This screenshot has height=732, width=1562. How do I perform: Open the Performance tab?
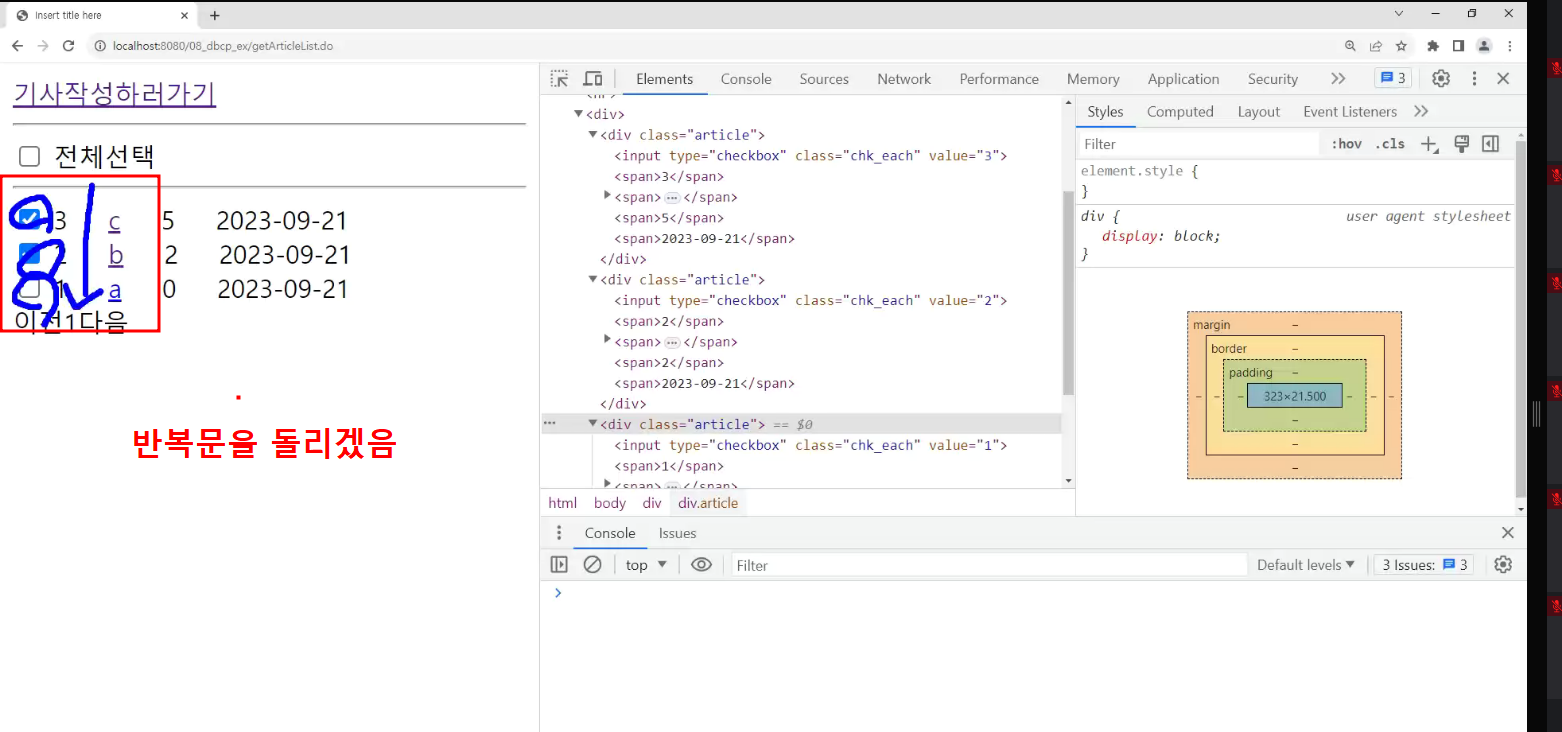click(999, 79)
